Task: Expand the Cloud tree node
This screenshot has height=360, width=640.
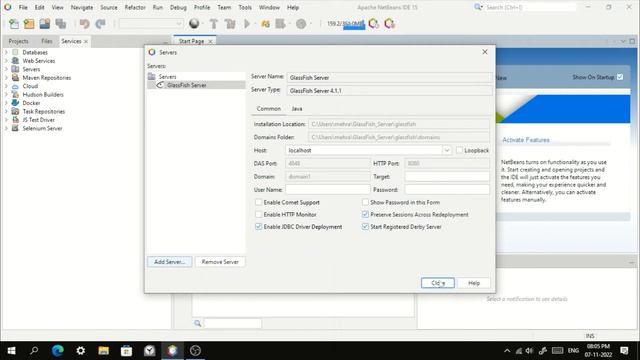Action: click(x=6, y=86)
